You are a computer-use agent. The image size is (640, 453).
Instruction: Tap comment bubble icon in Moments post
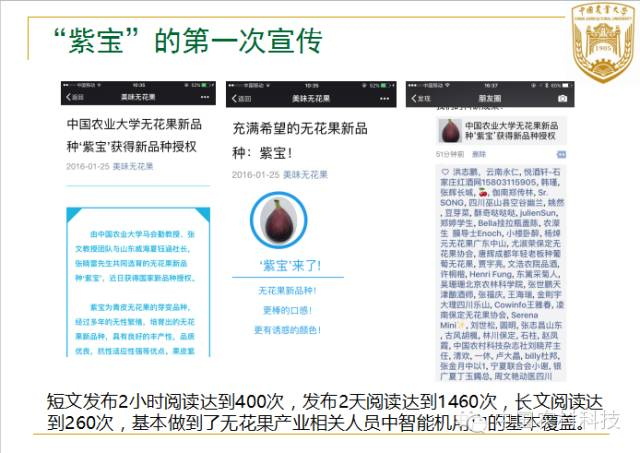(x=561, y=154)
